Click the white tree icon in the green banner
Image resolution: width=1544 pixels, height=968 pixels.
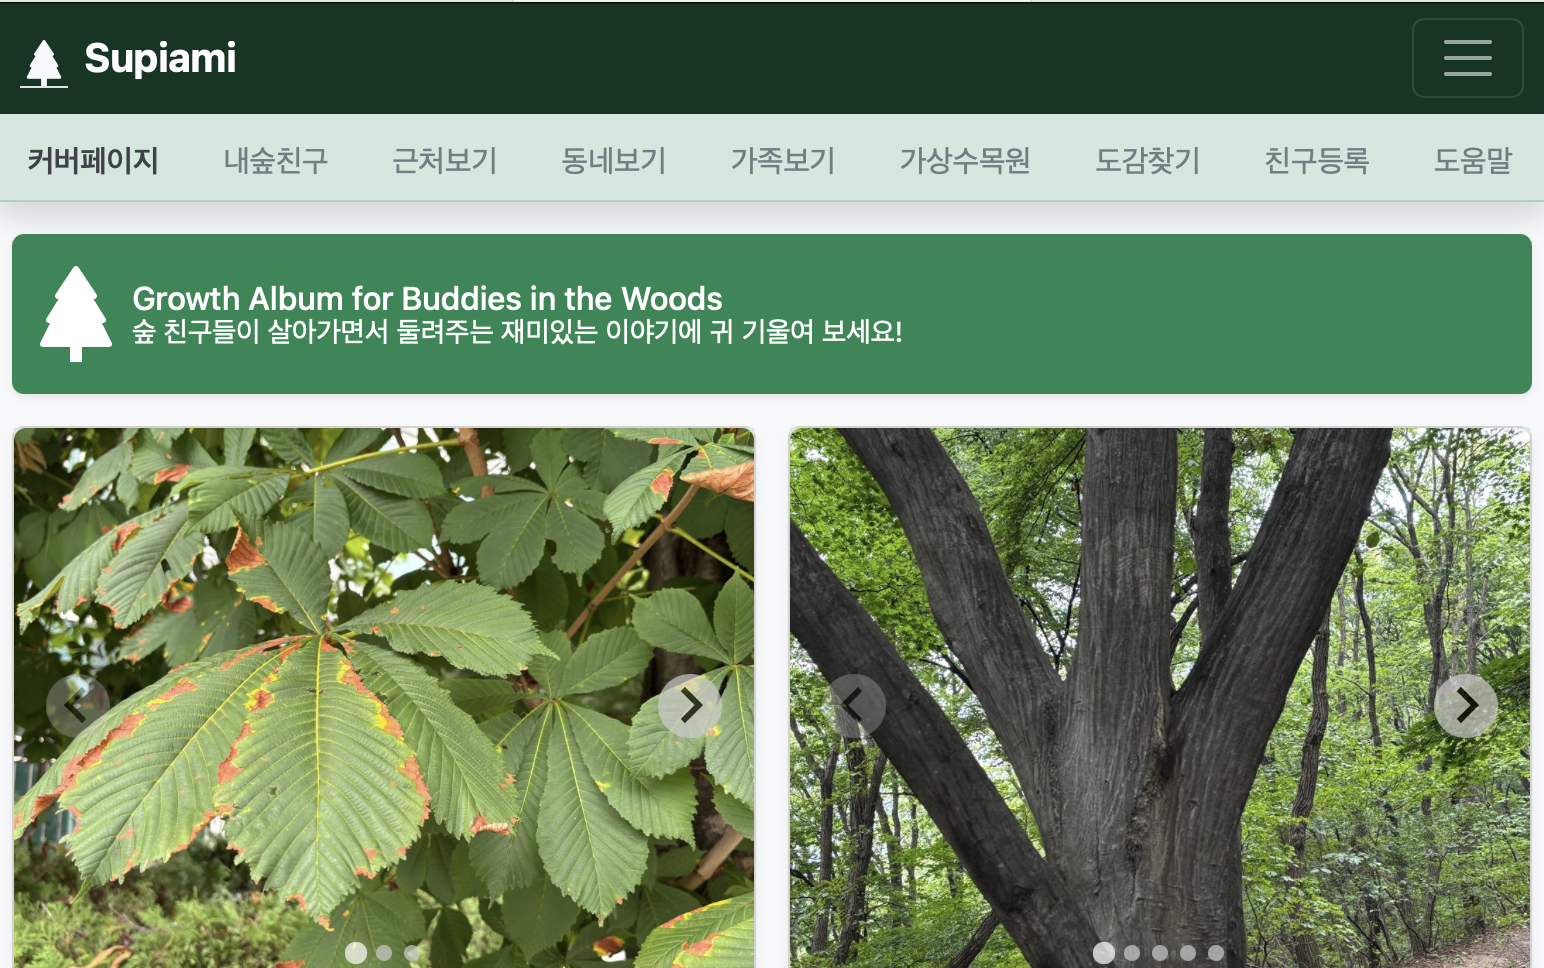pyautogui.click(x=76, y=314)
